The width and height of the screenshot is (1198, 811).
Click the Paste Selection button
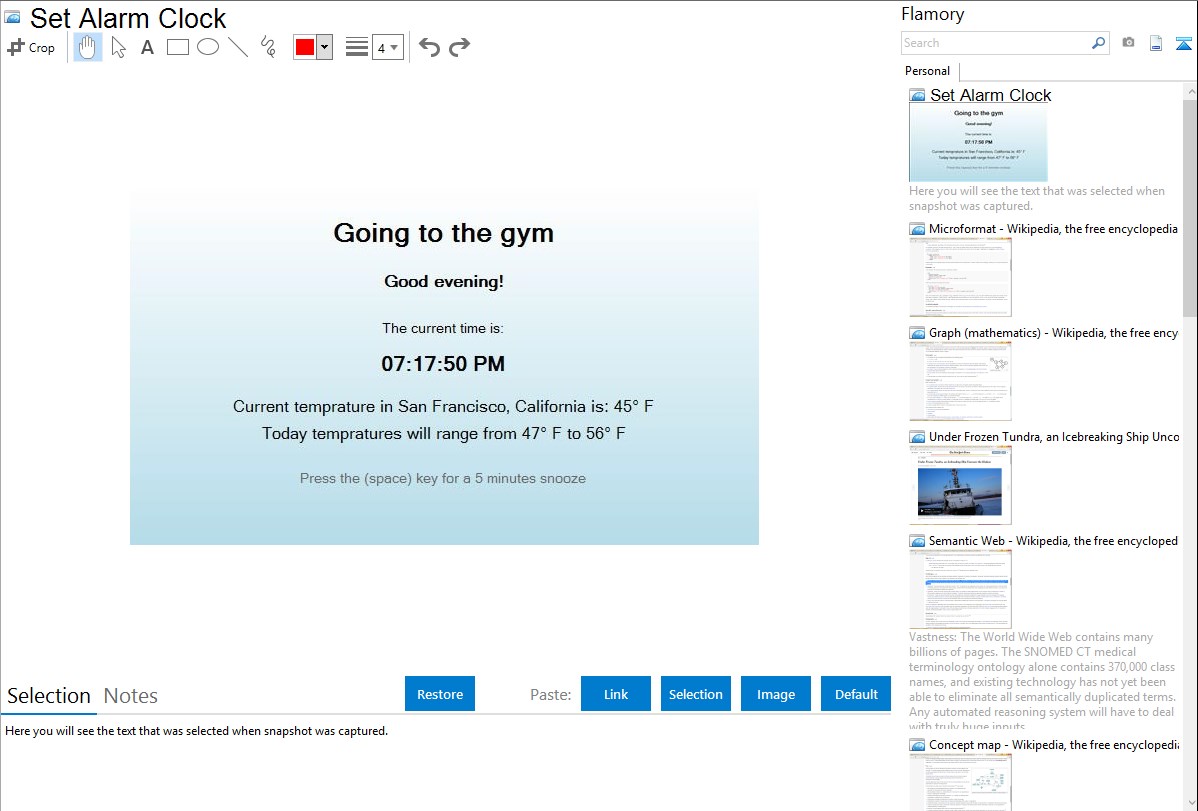point(696,694)
